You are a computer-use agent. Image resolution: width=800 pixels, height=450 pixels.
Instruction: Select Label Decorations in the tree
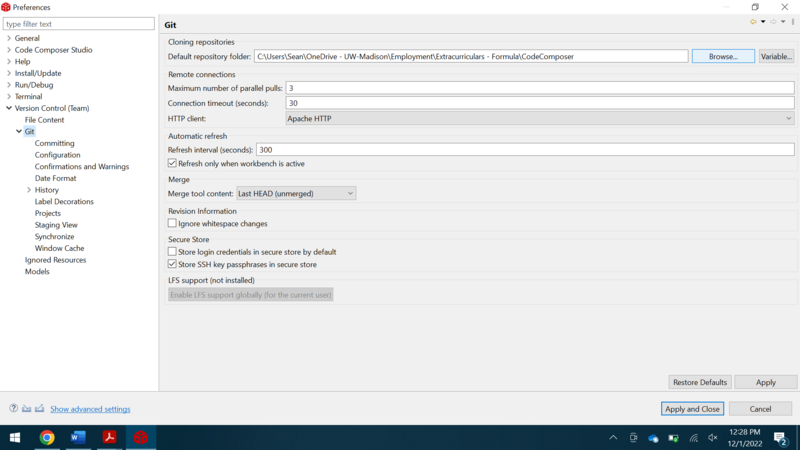click(64, 202)
